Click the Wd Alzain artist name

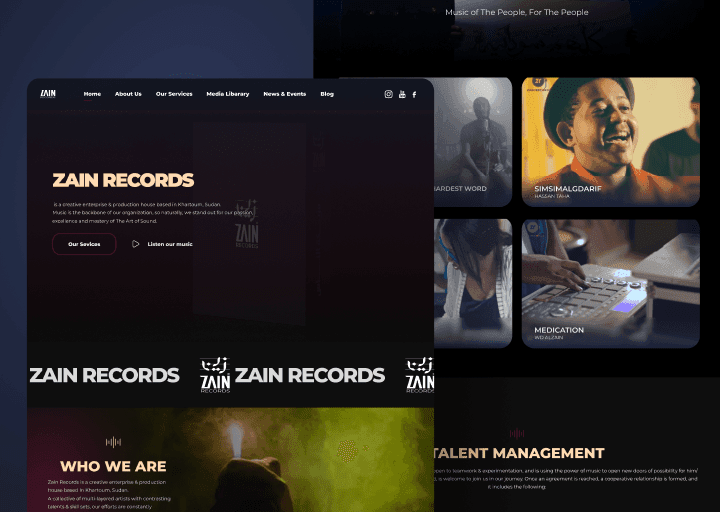coord(548,338)
